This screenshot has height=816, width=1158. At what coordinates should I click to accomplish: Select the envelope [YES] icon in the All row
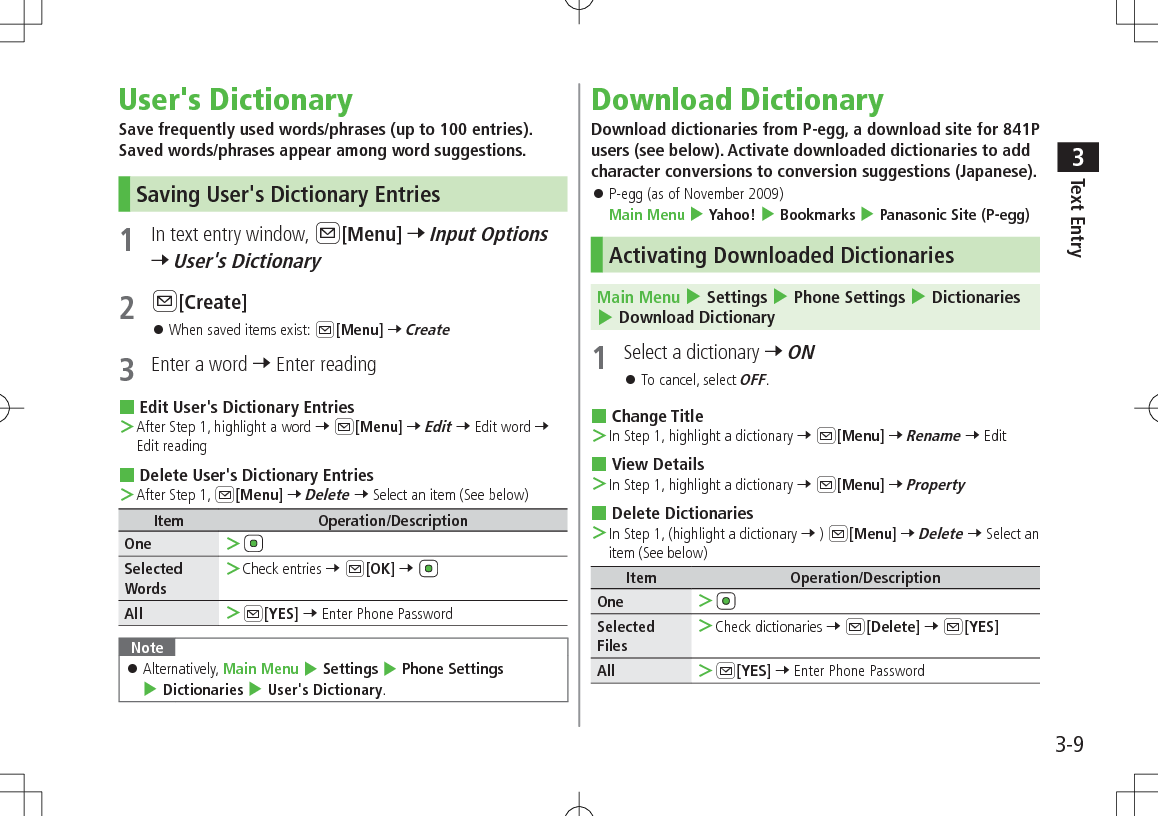click(252, 613)
